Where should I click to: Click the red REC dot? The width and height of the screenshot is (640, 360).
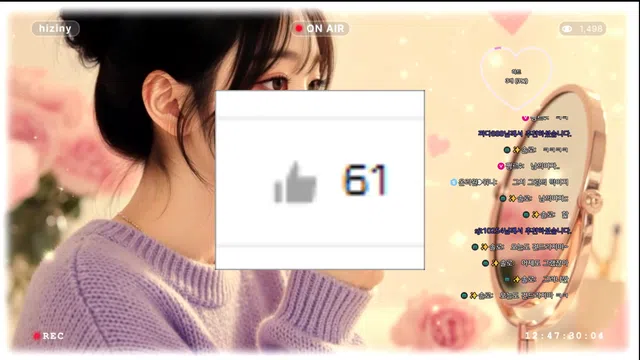pyautogui.click(x=37, y=336)
